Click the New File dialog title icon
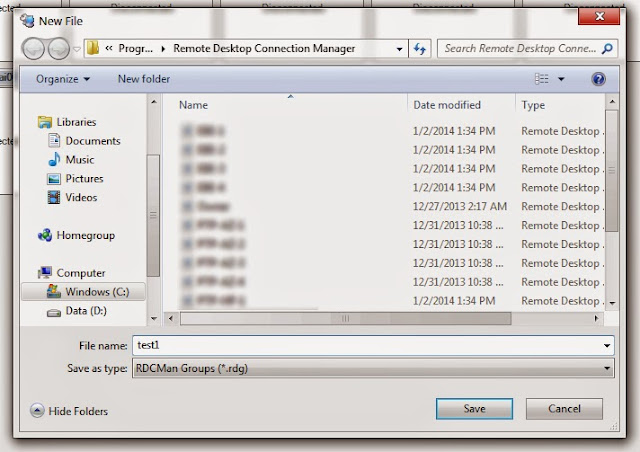 [27, 20]
